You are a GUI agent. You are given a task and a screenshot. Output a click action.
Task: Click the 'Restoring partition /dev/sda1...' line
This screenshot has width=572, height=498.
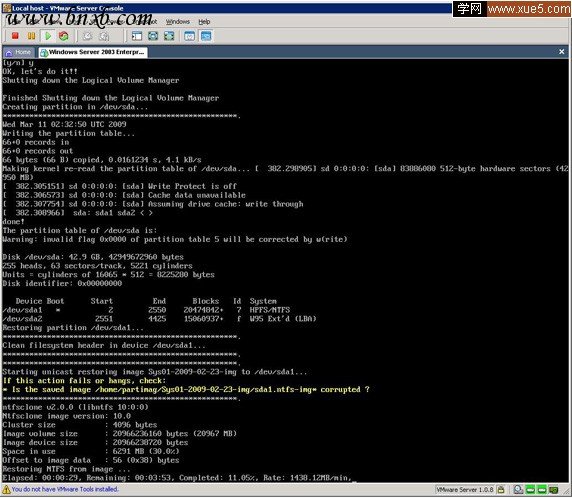pyautogui.click(x=73, y=328)
